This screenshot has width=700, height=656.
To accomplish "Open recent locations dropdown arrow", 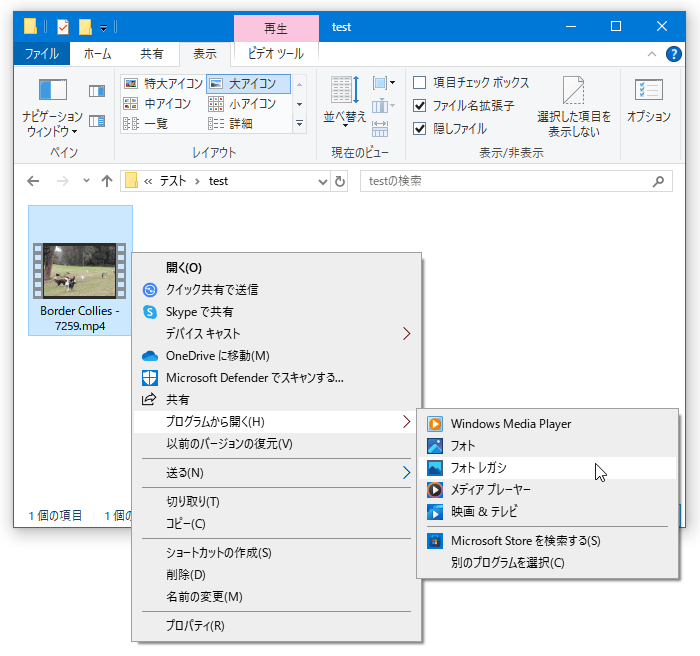I will [x=86, y=181].
